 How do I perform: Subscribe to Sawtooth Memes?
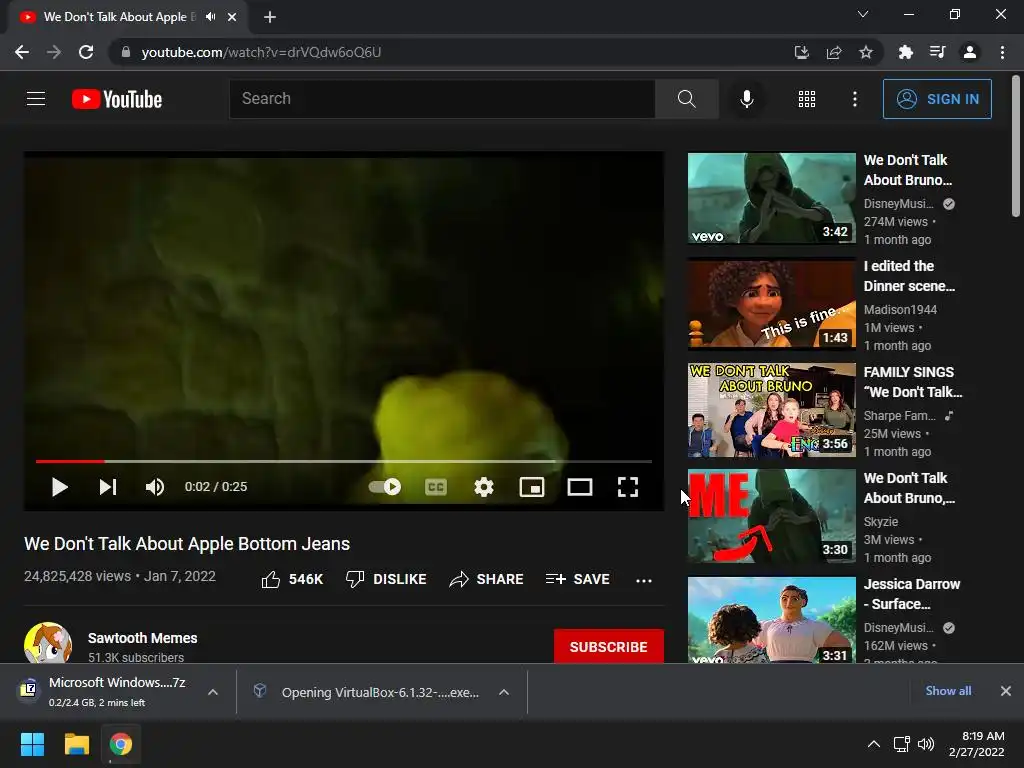pos(609,647)
